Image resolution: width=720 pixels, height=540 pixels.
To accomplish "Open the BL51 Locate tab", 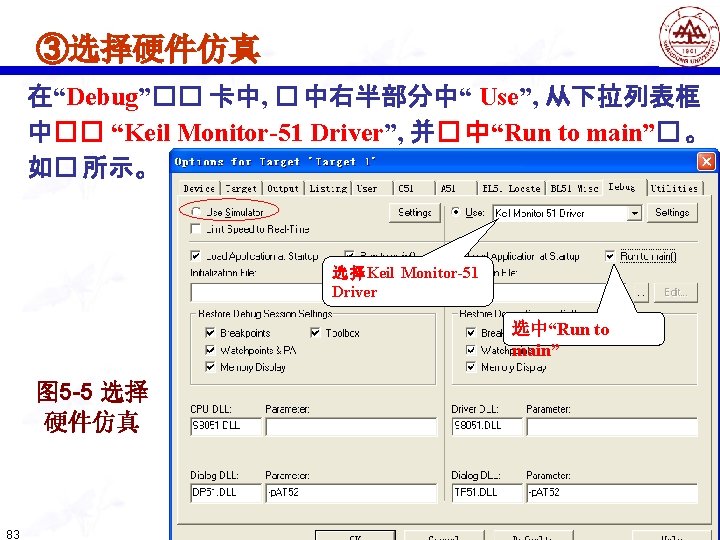I will (x=511, y=188).
